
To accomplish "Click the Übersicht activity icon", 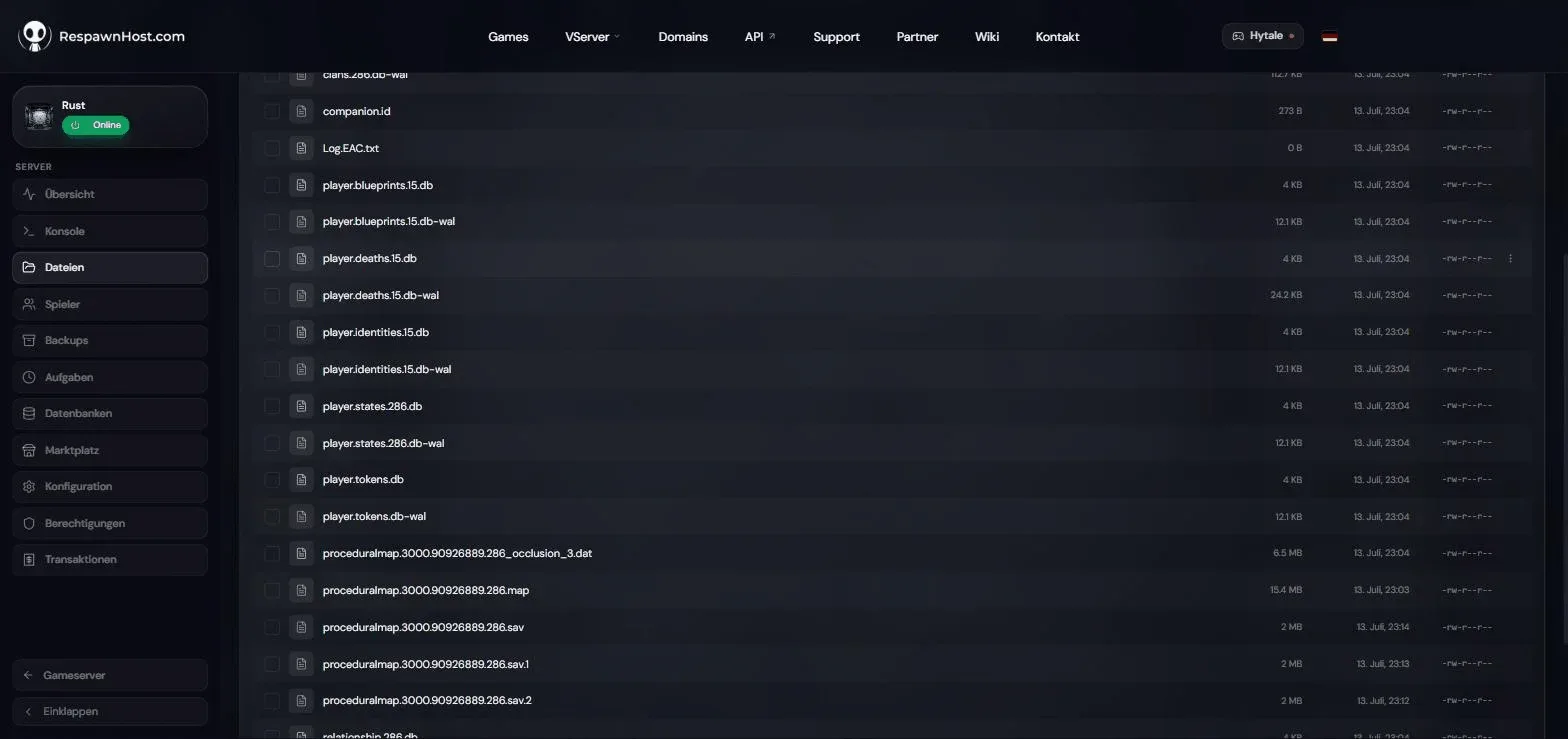I will [x=29, y=194].
